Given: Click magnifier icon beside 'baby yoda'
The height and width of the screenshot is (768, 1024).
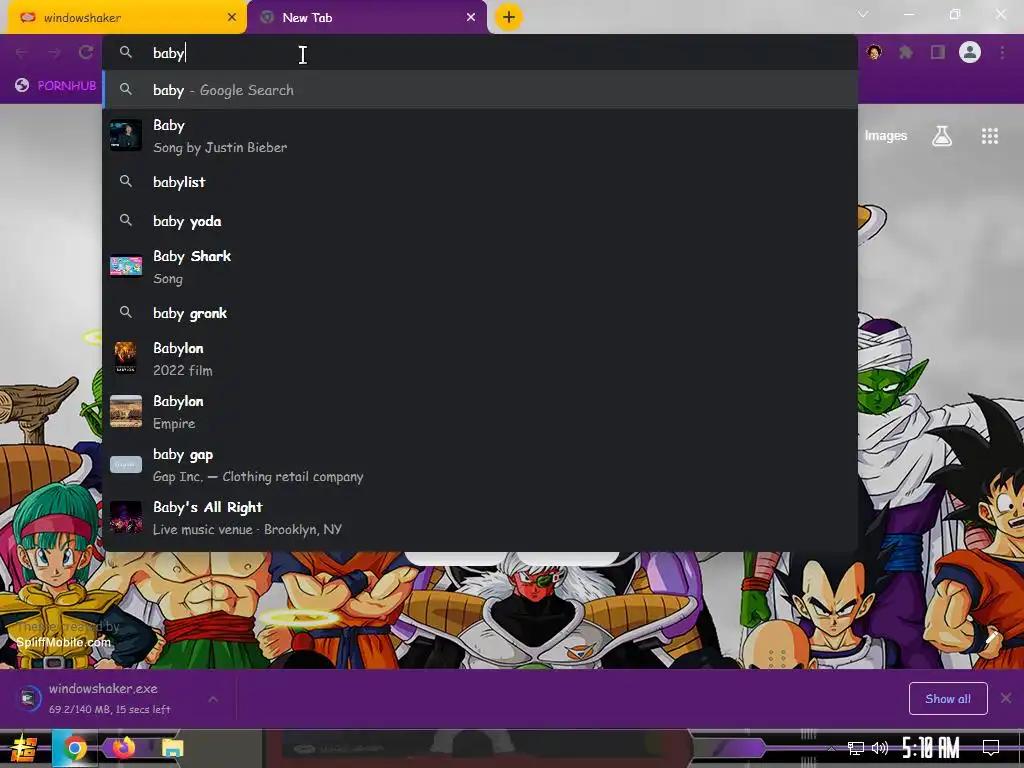Looking at the screenshot, I should 125,221.
